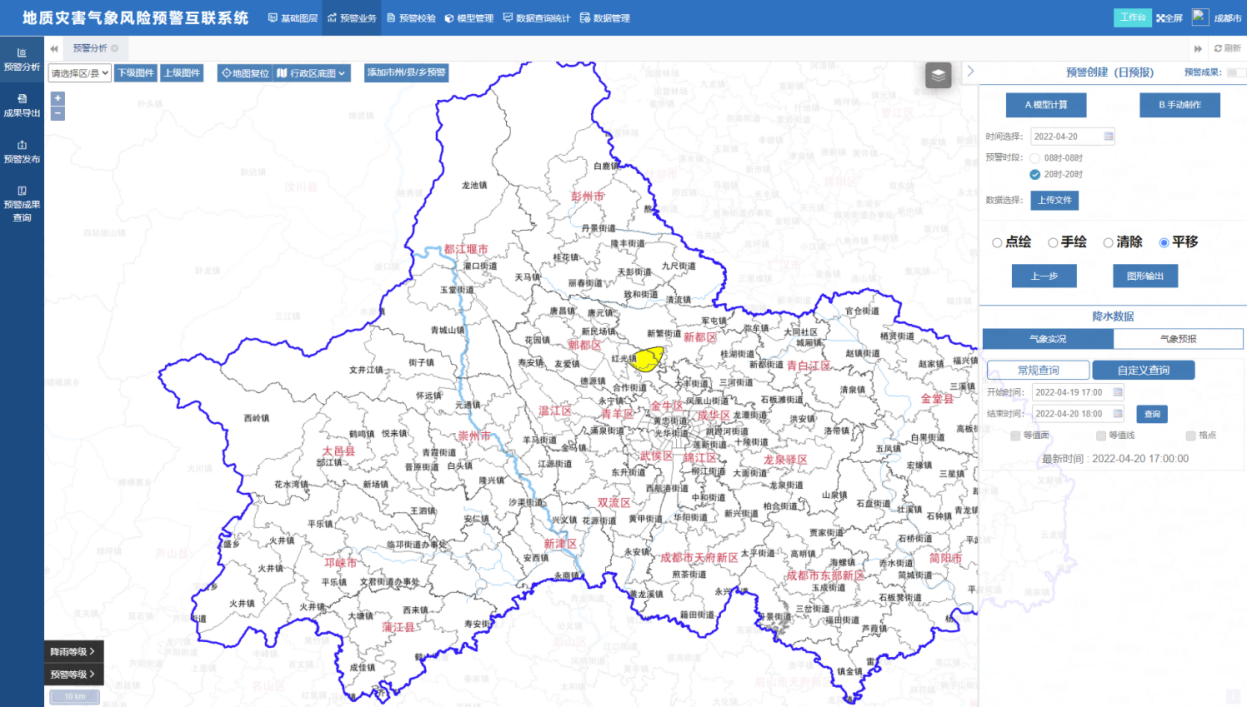This screenshot has width=1247, height=708.
Task: Open 数据查询统计 menu
Action: pyautogui.click(x=537, y=18)
